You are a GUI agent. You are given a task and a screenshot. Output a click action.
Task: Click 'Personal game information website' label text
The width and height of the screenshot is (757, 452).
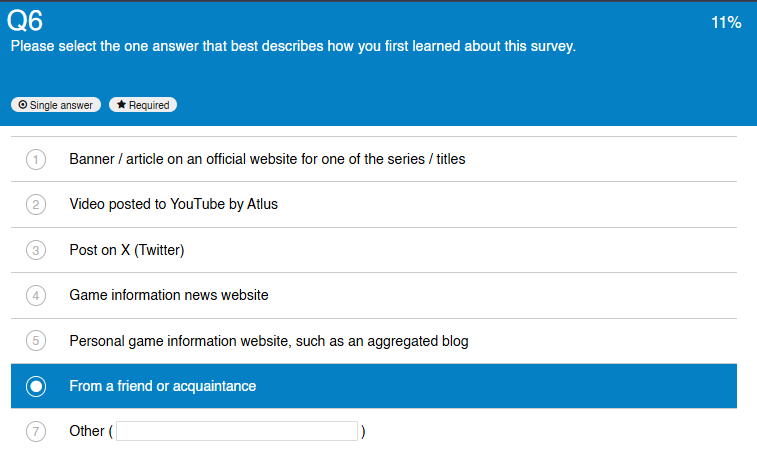click(269, 341)
